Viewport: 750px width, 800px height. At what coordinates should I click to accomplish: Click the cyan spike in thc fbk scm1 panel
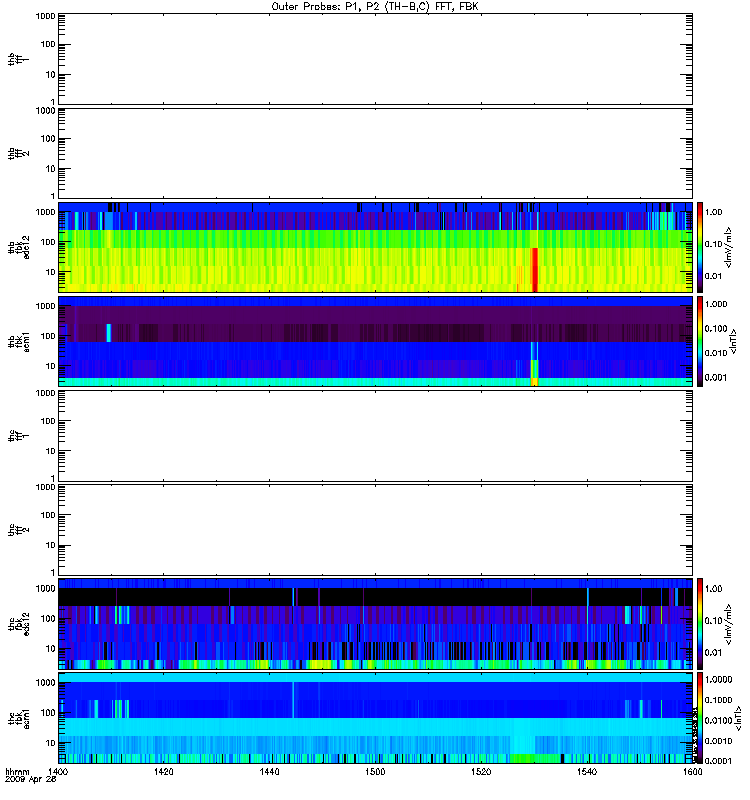[x=293, y=699]
